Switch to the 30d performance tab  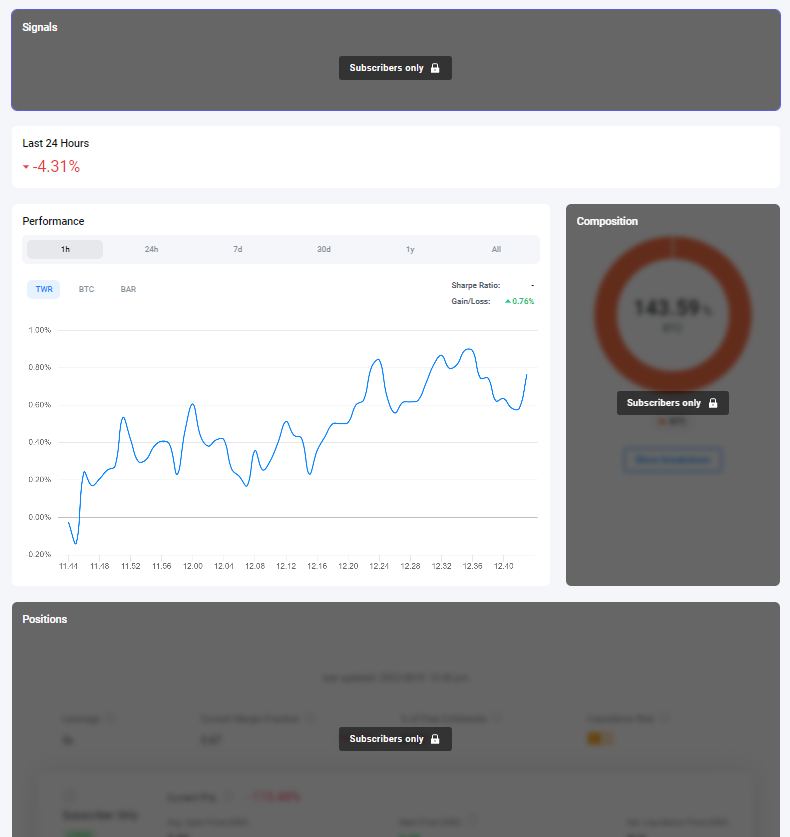click(324, 249)
